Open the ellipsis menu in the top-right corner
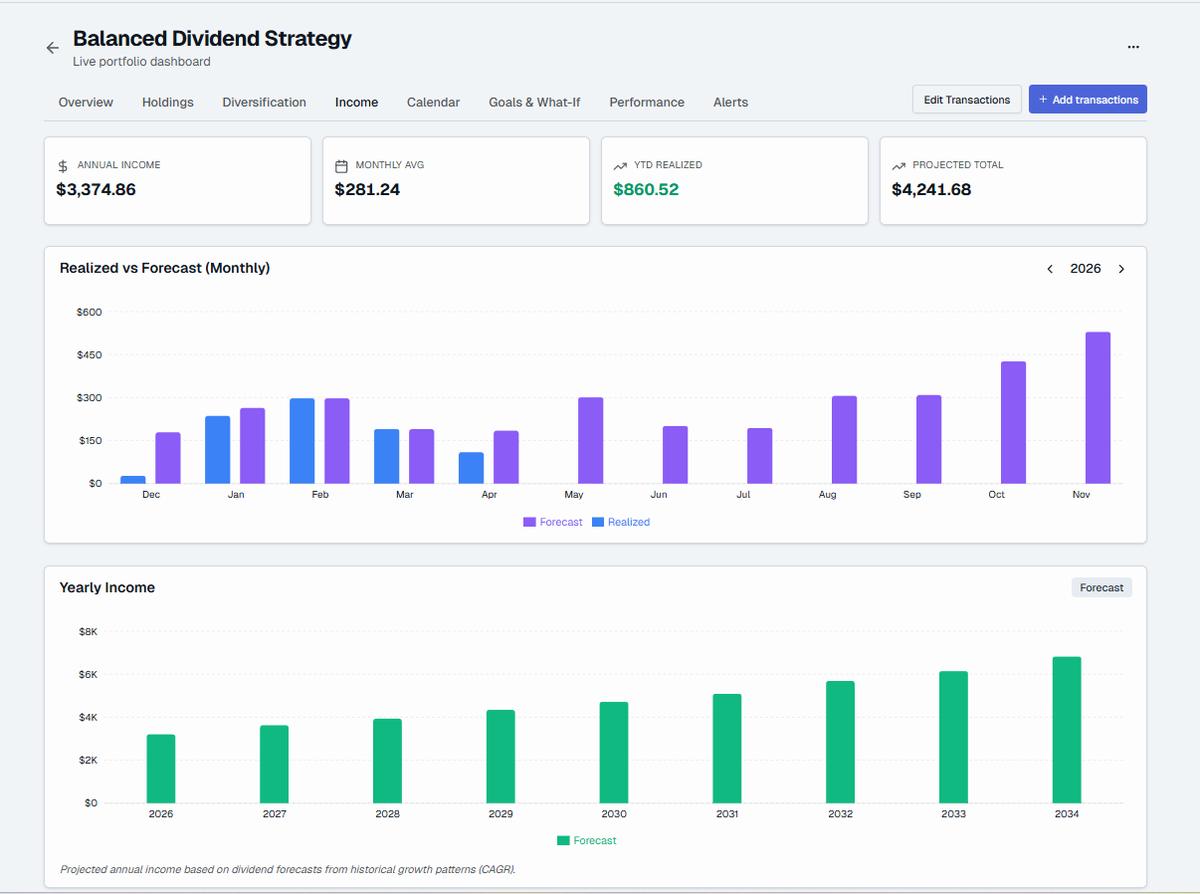 [1133, 46]
